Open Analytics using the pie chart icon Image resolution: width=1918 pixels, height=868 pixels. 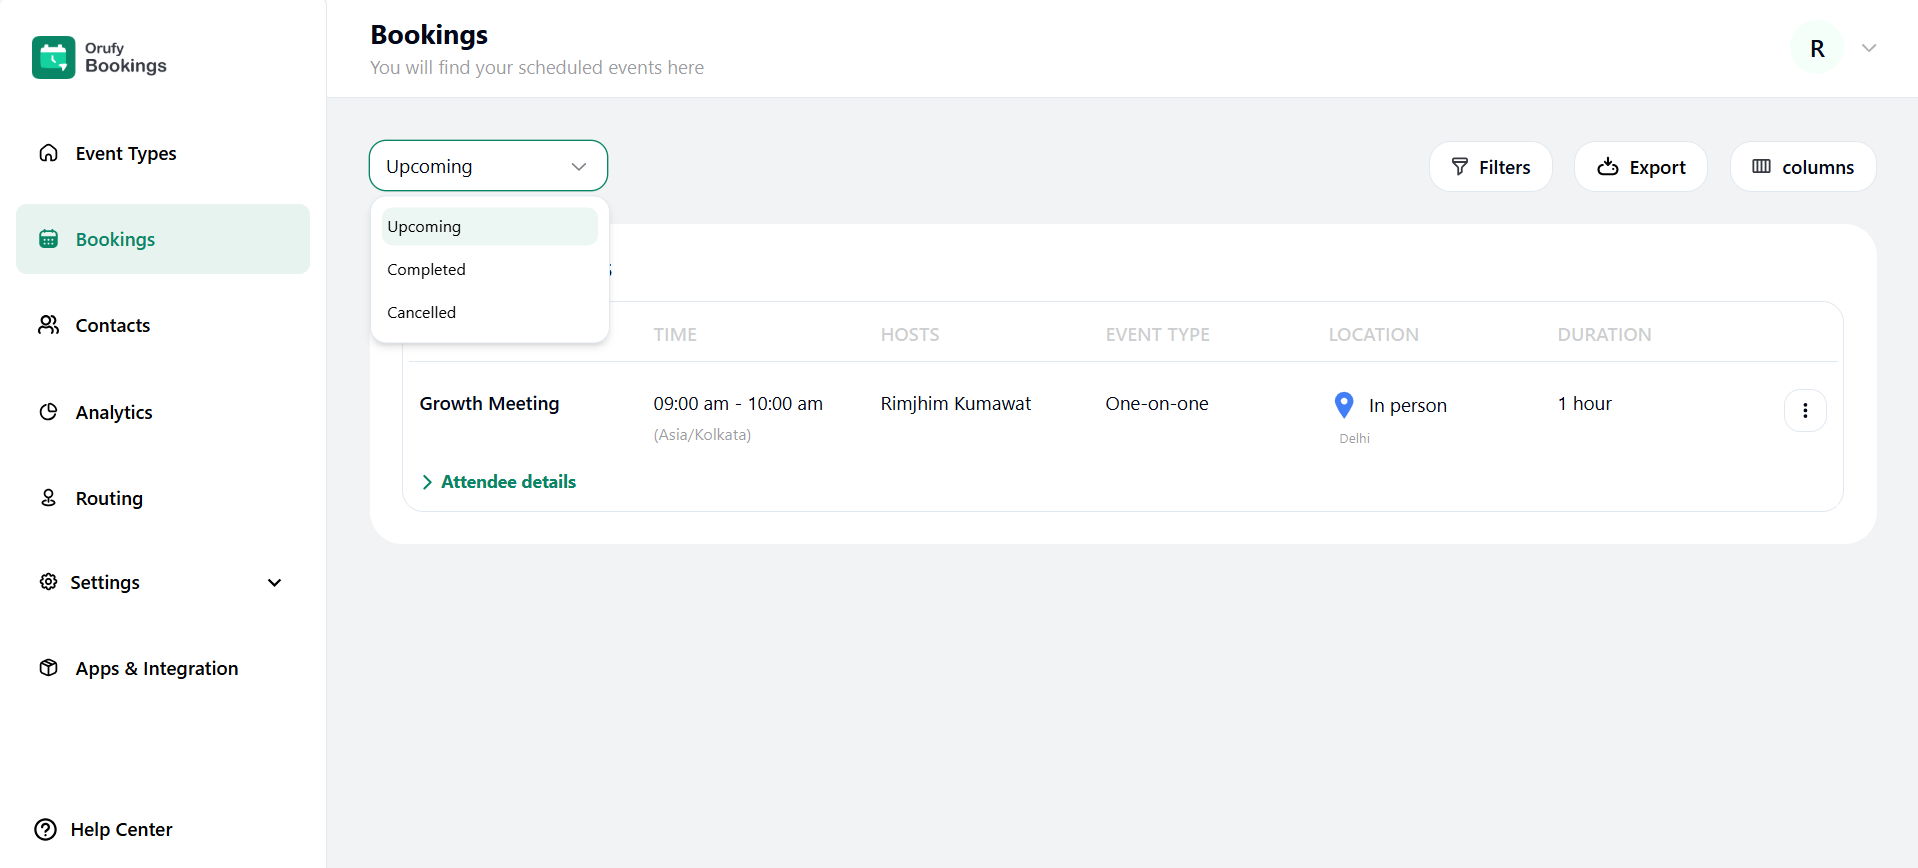point(48,412)
